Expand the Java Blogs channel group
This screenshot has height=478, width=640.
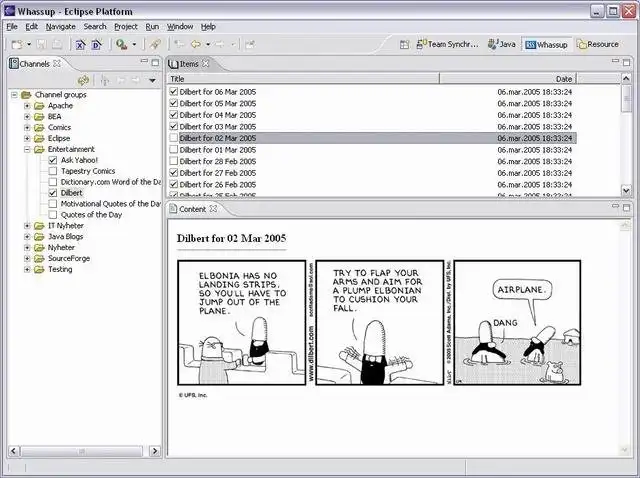click(27, 237)
